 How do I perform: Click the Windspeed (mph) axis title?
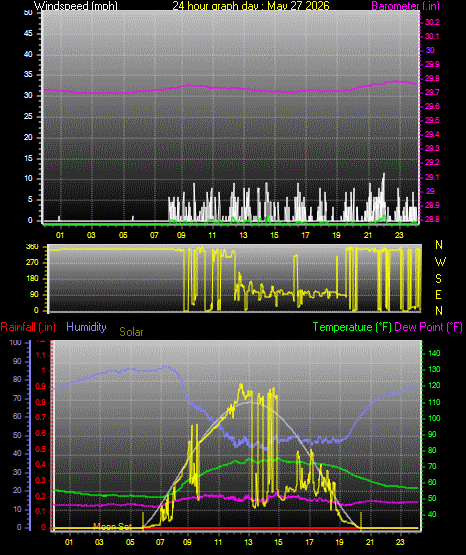coord(76,6)
